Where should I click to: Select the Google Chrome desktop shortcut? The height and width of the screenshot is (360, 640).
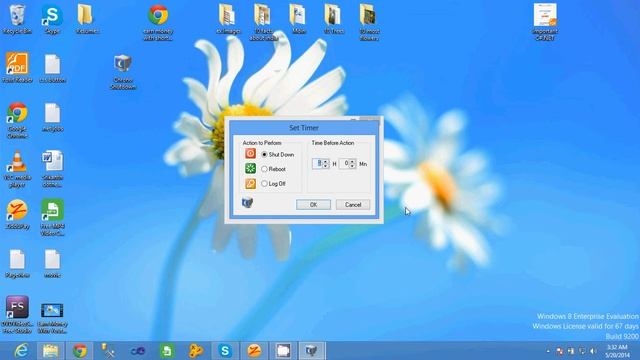(17, 120)
